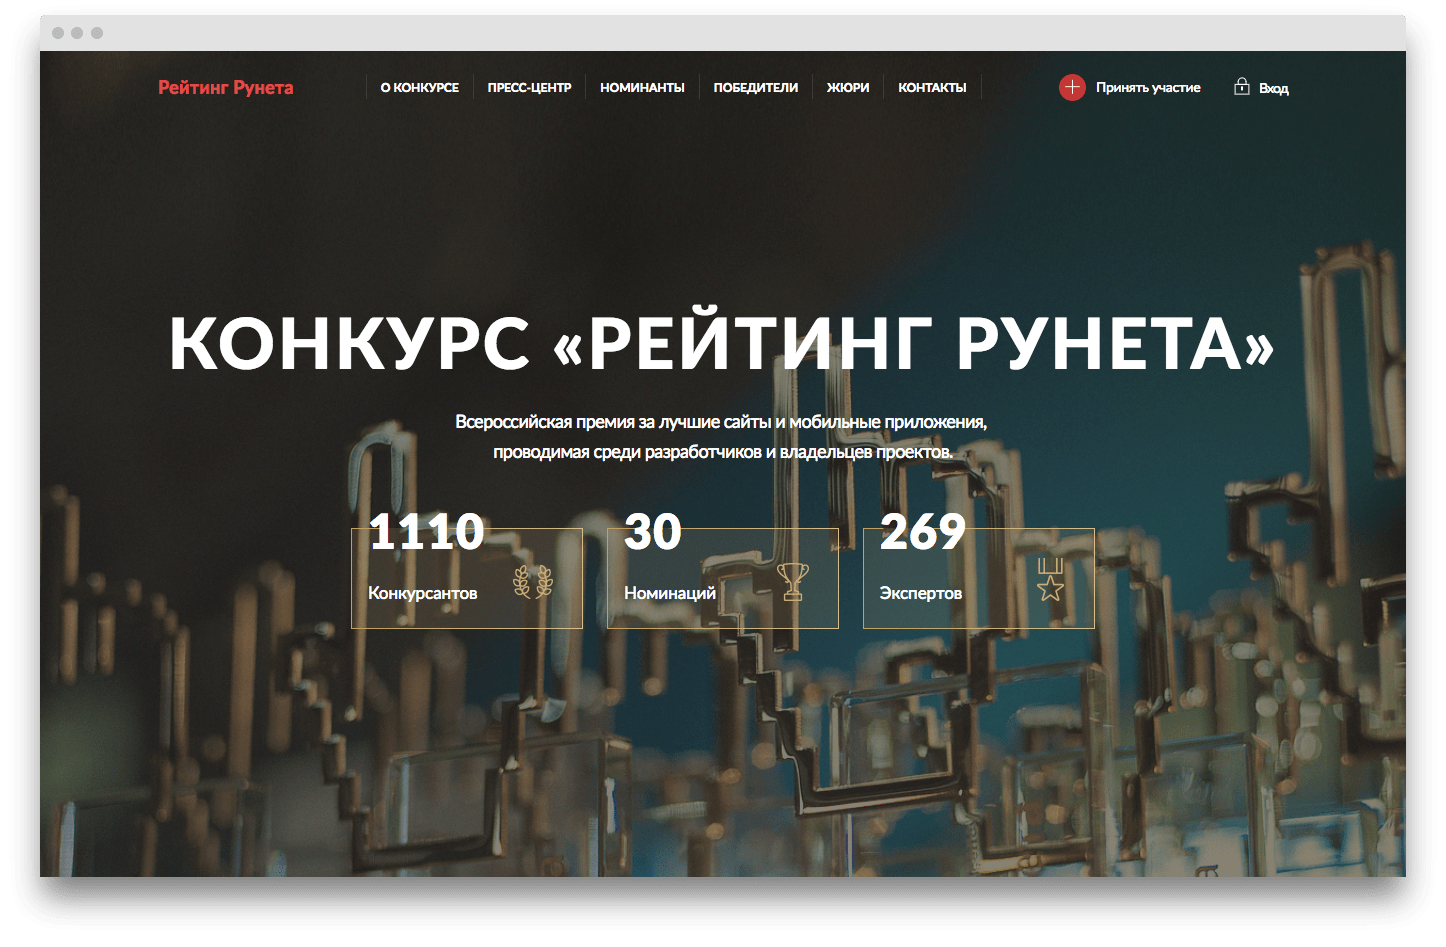Click the Рейтинг Рунета logo
The image size is (1446, 947).
tap(226, 87)
